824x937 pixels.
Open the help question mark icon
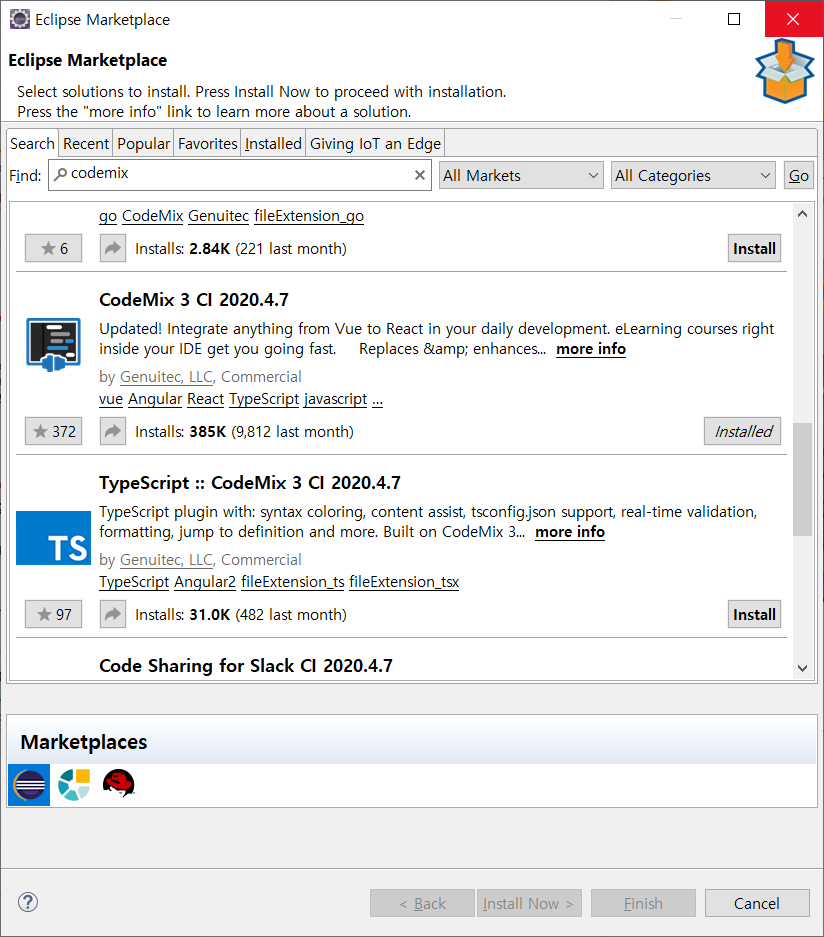(28, 902)
